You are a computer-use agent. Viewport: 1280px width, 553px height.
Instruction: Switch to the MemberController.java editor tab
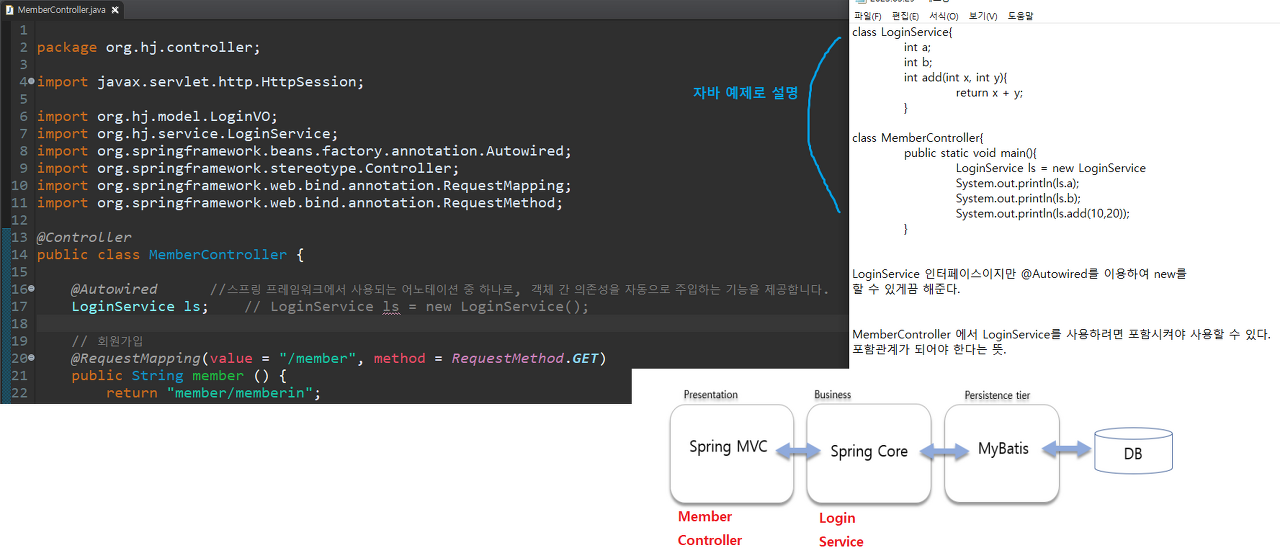click(x=61, y=9)
